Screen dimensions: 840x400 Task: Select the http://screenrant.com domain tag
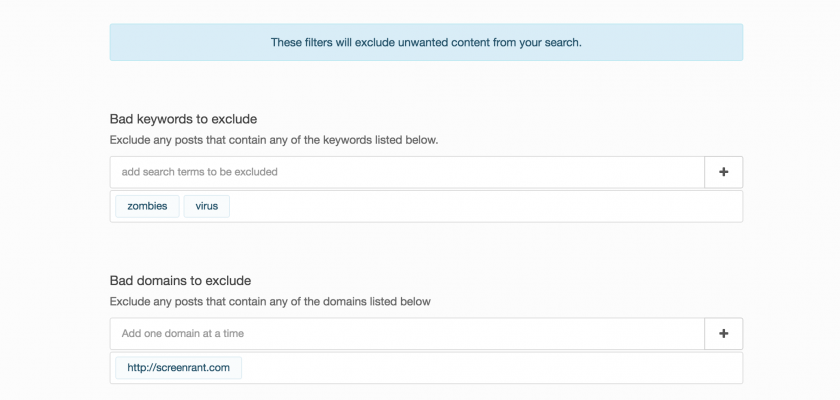coord(178,368)
